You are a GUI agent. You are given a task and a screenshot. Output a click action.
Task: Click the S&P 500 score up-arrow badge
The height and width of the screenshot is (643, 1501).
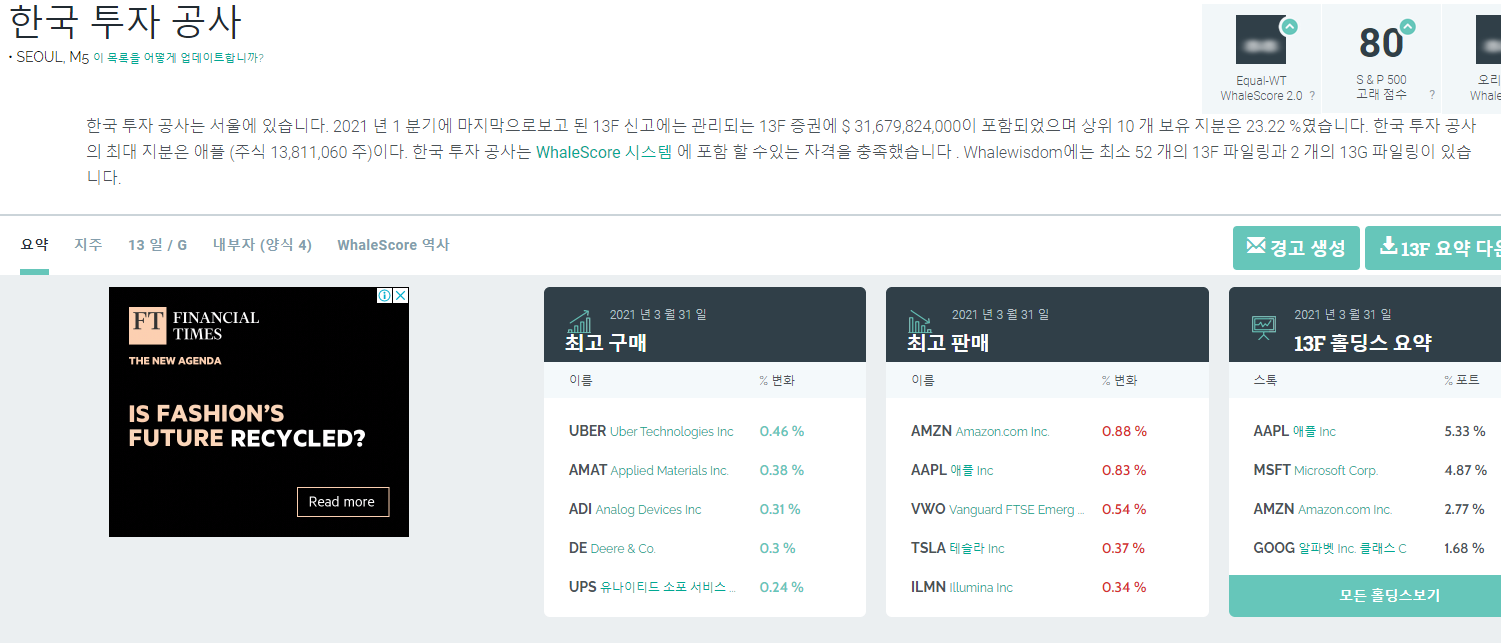[1408, 27]
